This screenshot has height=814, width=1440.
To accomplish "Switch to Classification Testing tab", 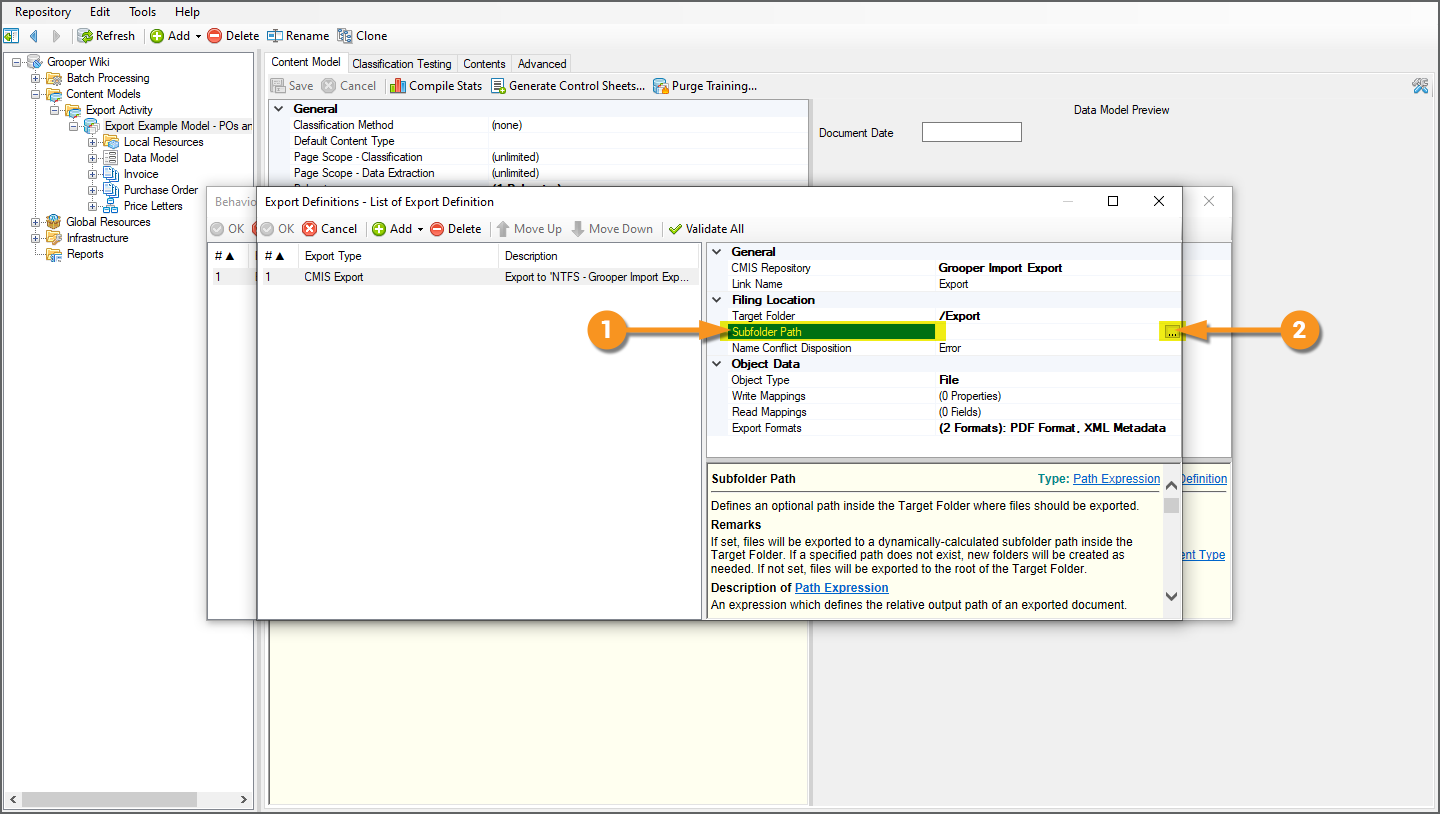I will pos(401,64).
